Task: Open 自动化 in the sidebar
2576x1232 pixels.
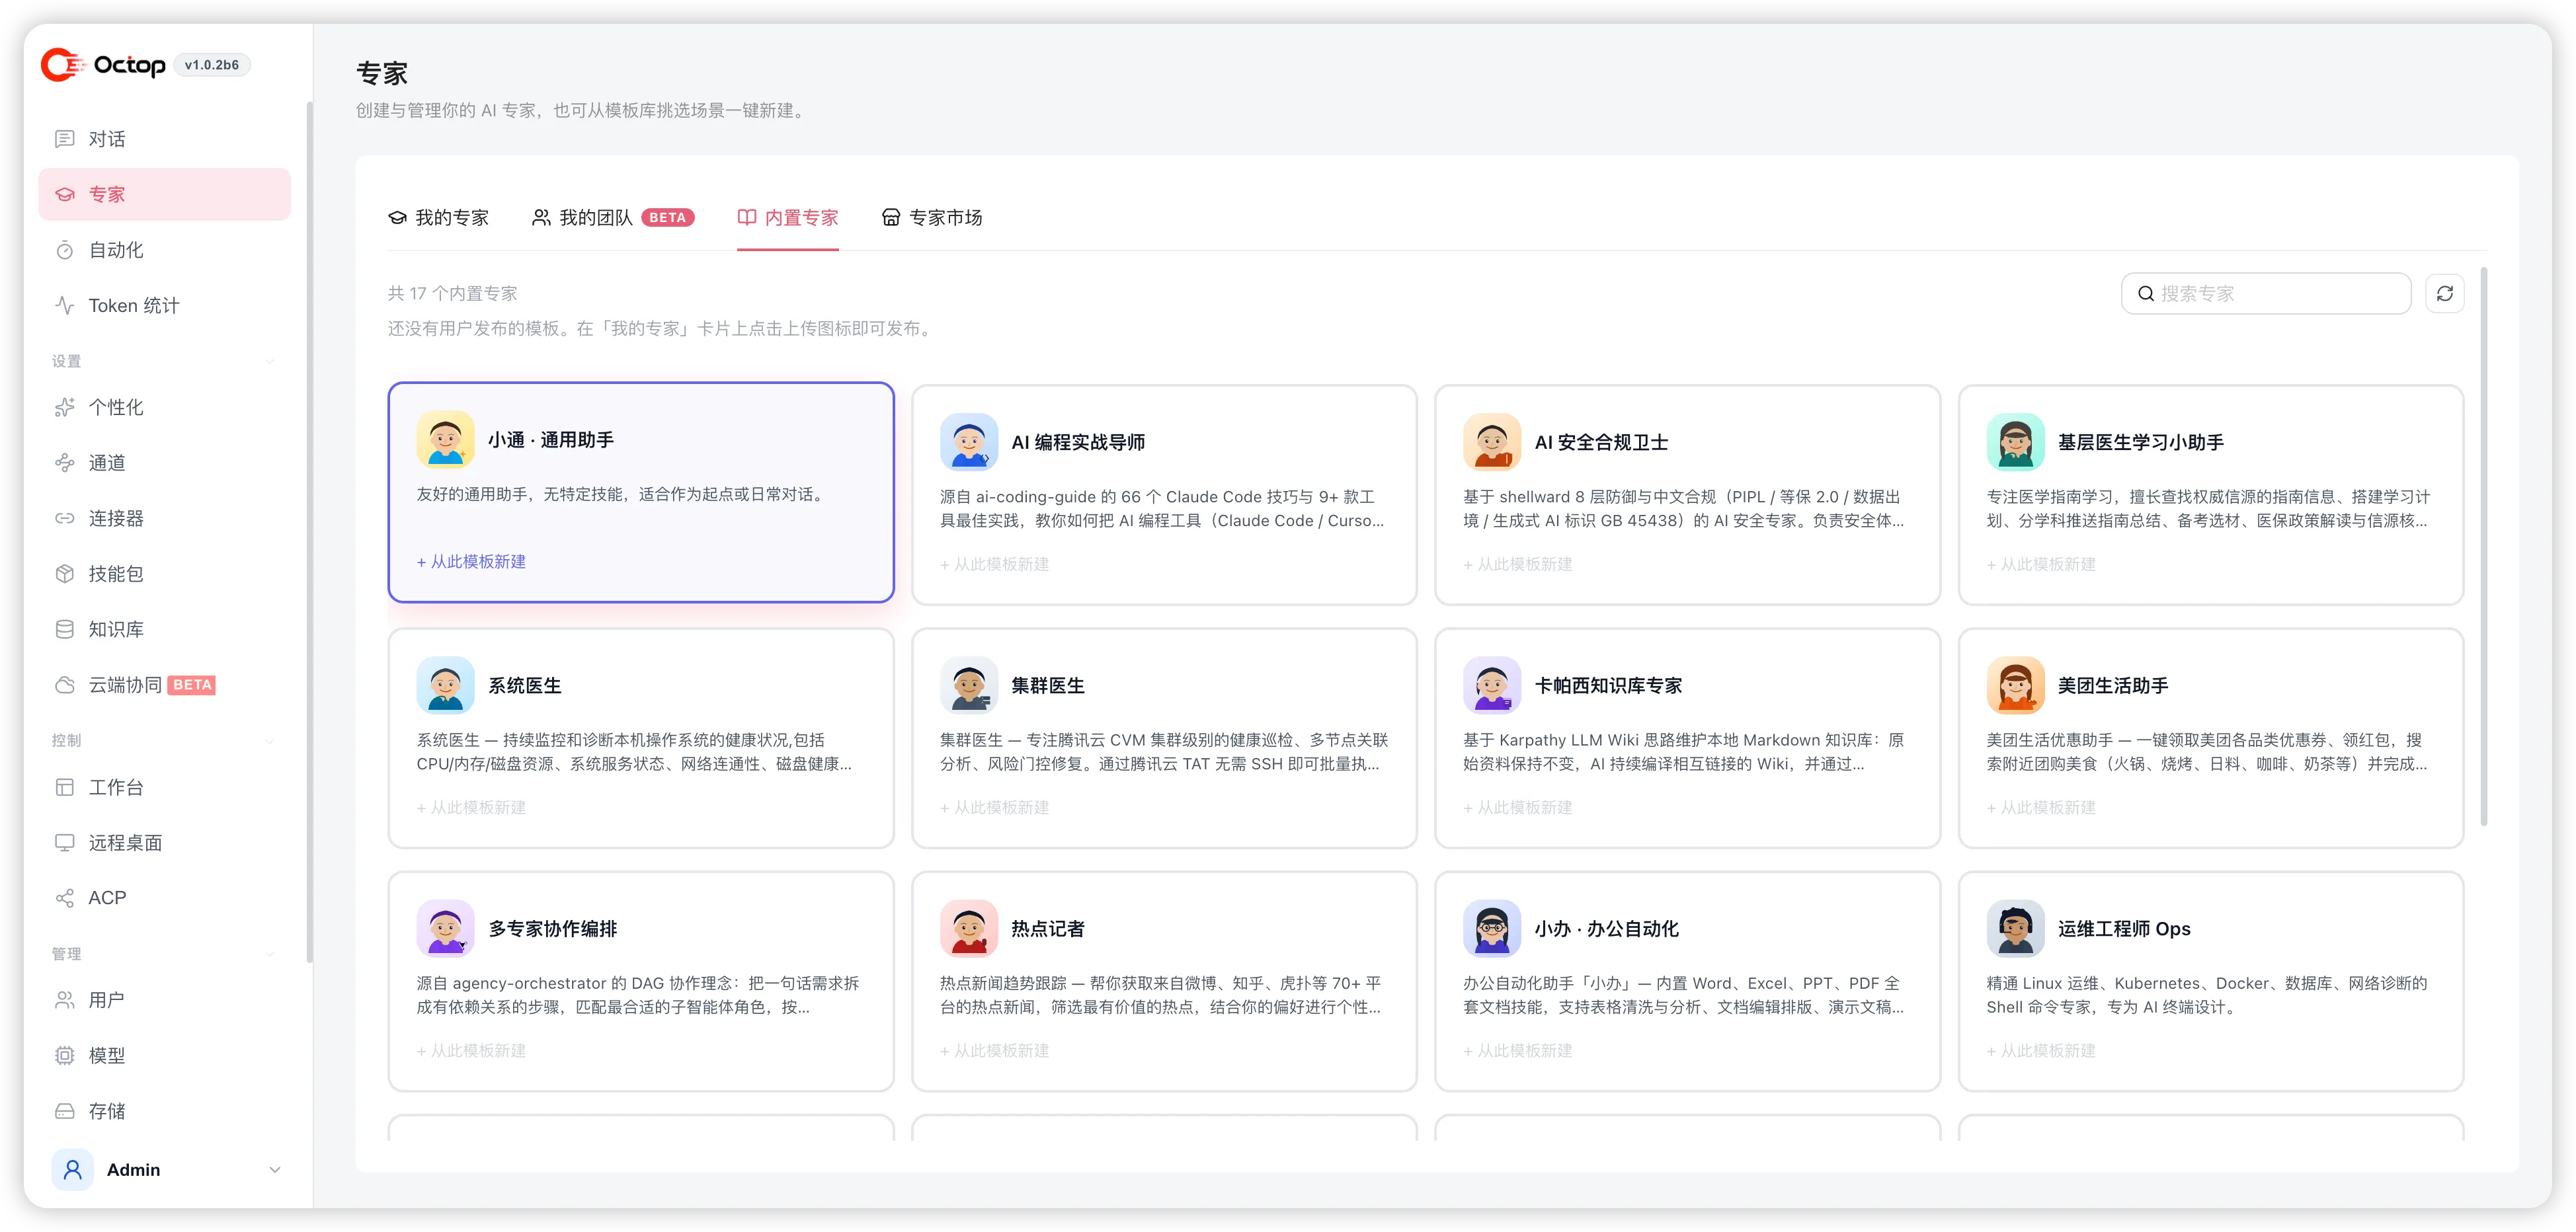Action: (x=164, y=250)
